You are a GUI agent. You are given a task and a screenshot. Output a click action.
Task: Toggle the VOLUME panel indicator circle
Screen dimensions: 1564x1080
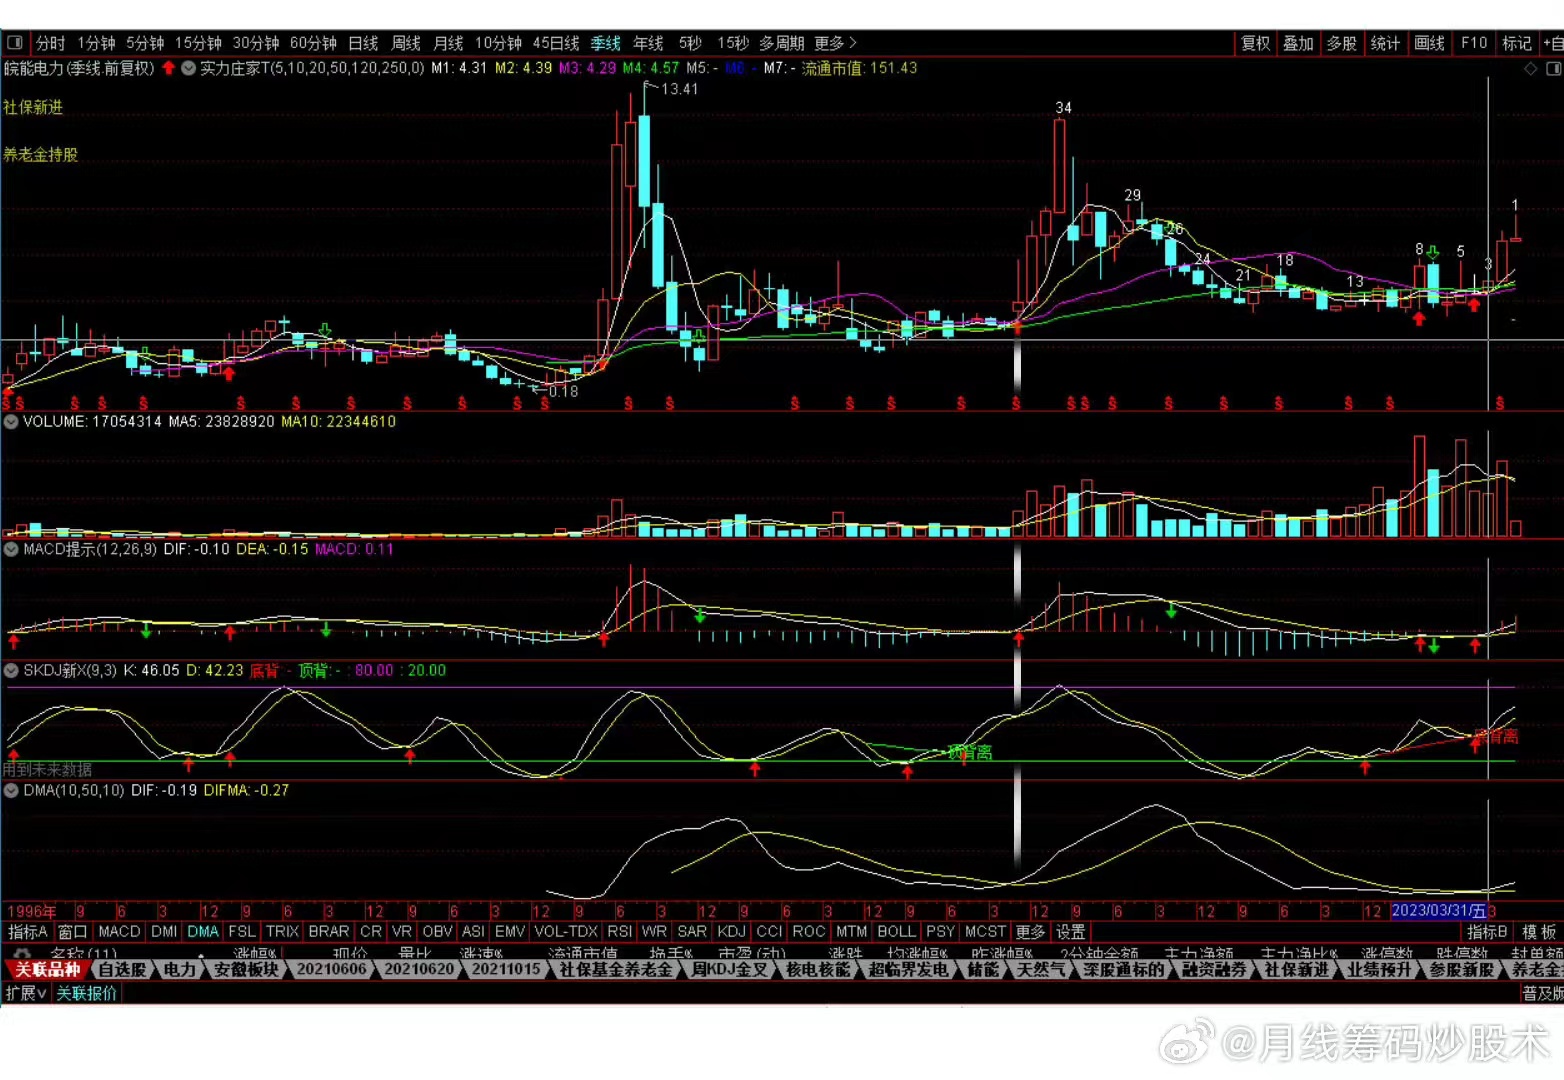click(x=11, y=422)
